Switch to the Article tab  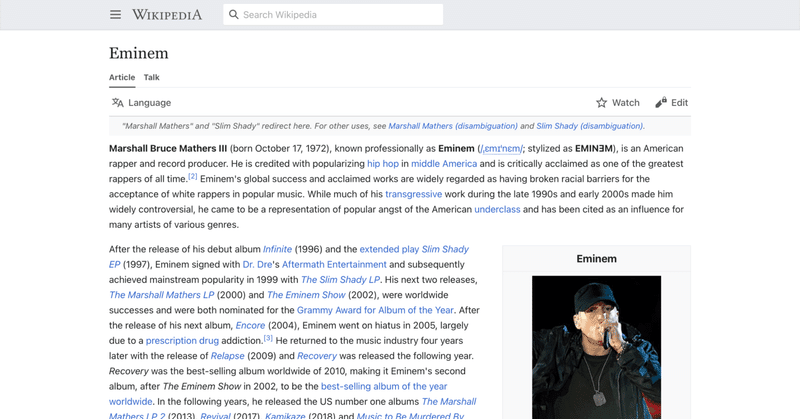click(122, 78)
